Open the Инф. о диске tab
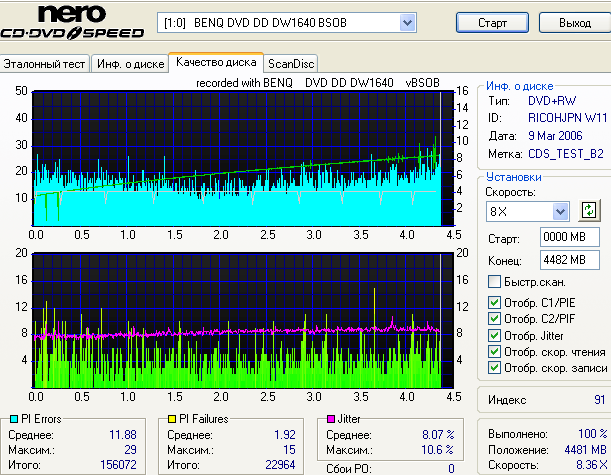 (x=131, y=64)
